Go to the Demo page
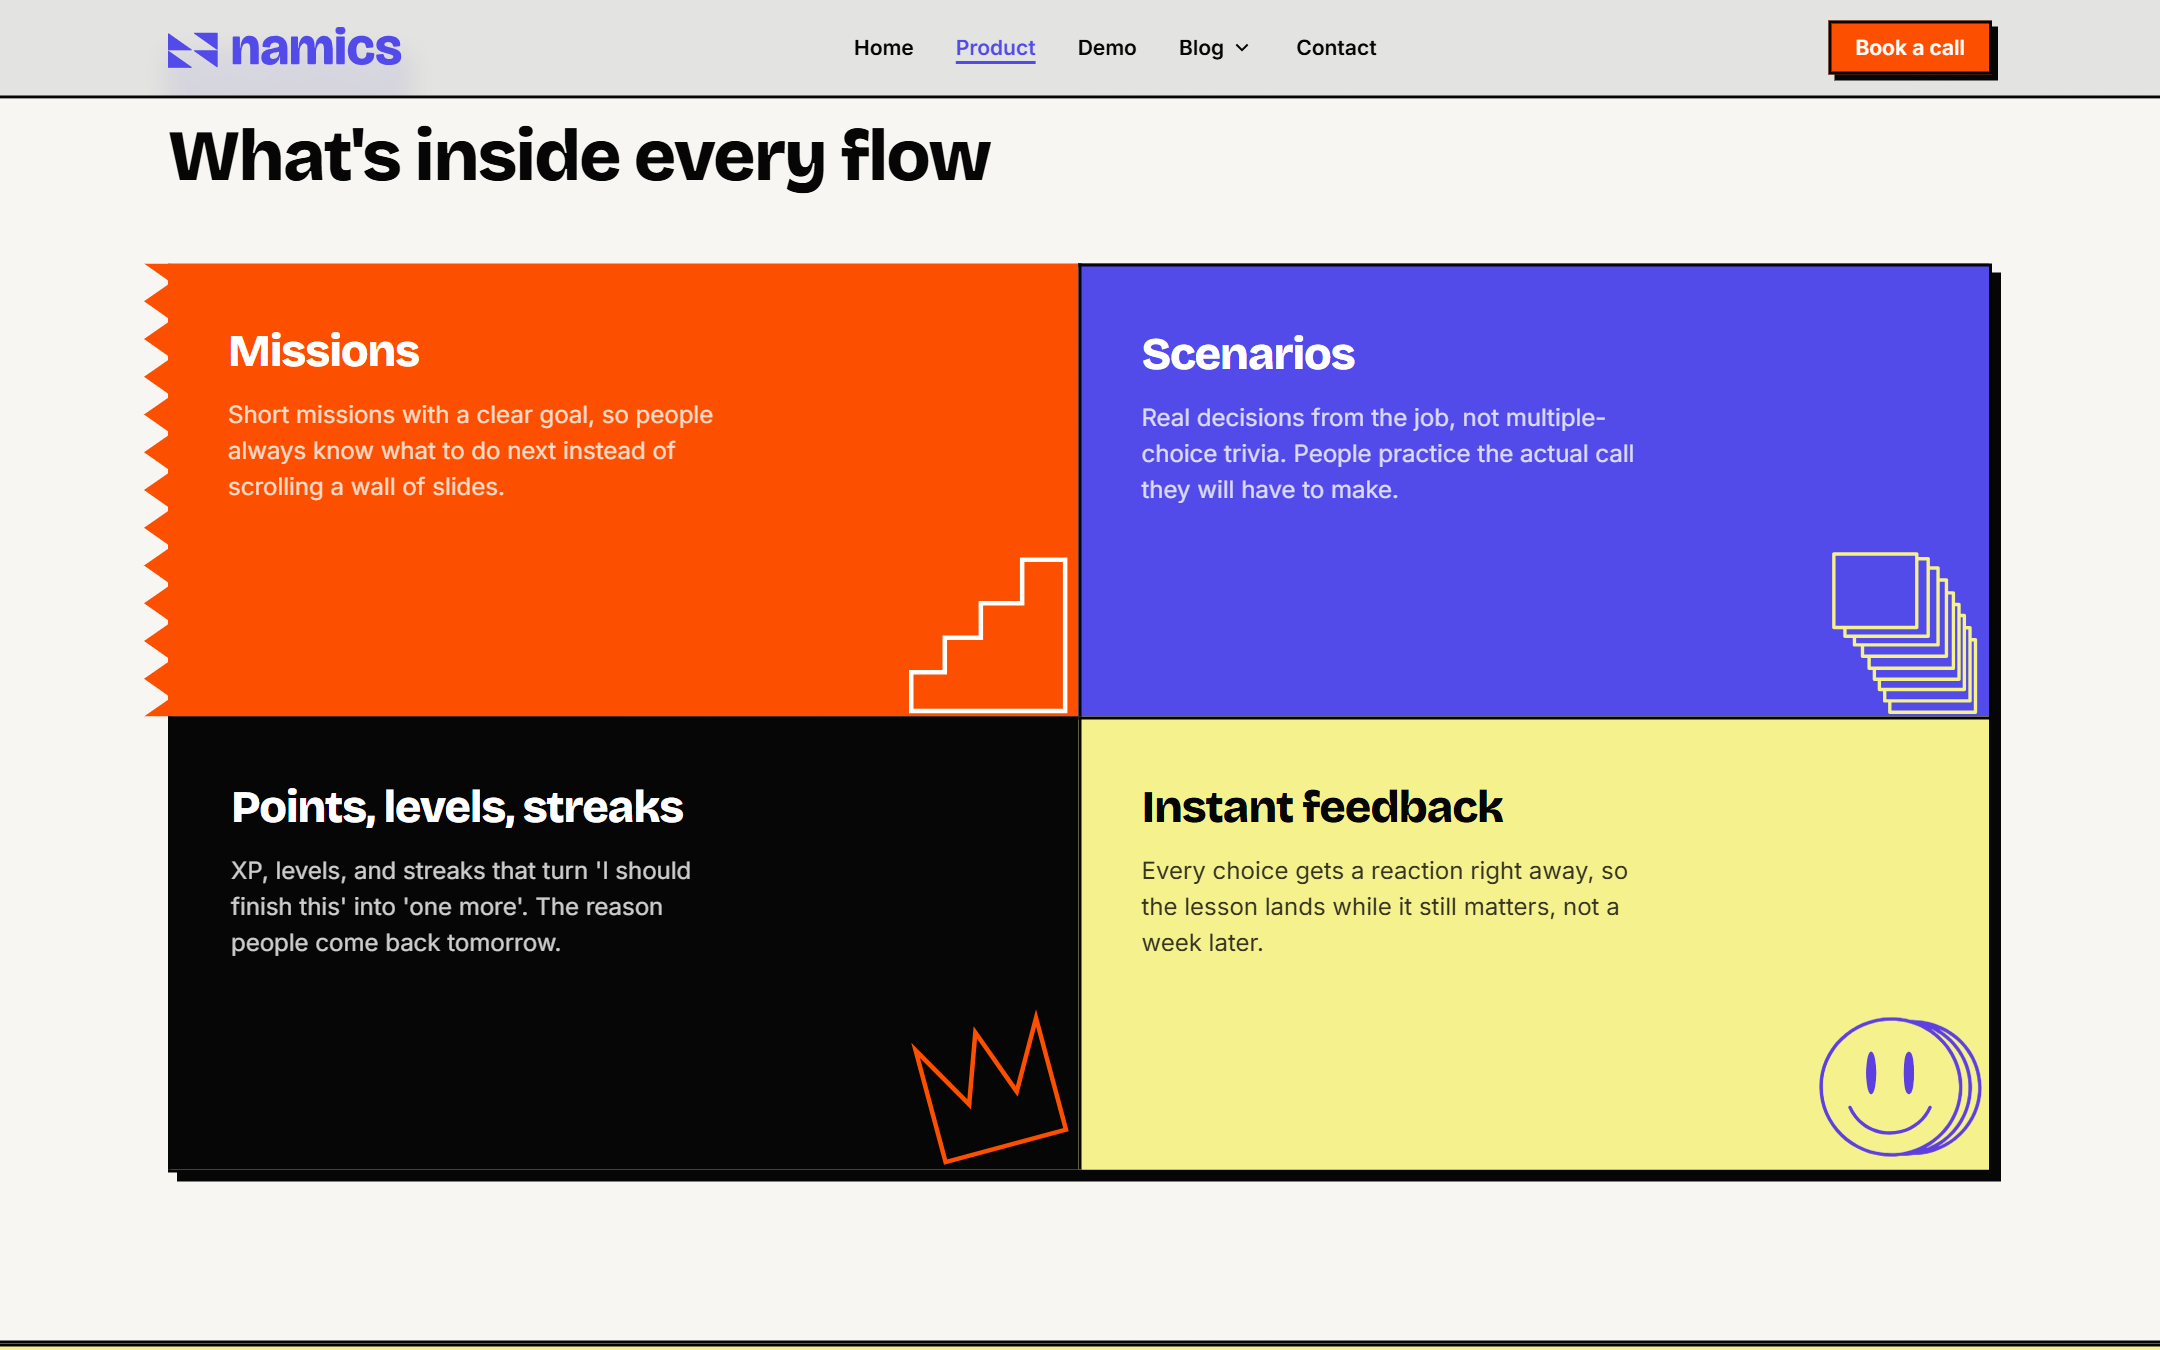This screenshot has width=2160, height=1350. tap(1107, 48)
